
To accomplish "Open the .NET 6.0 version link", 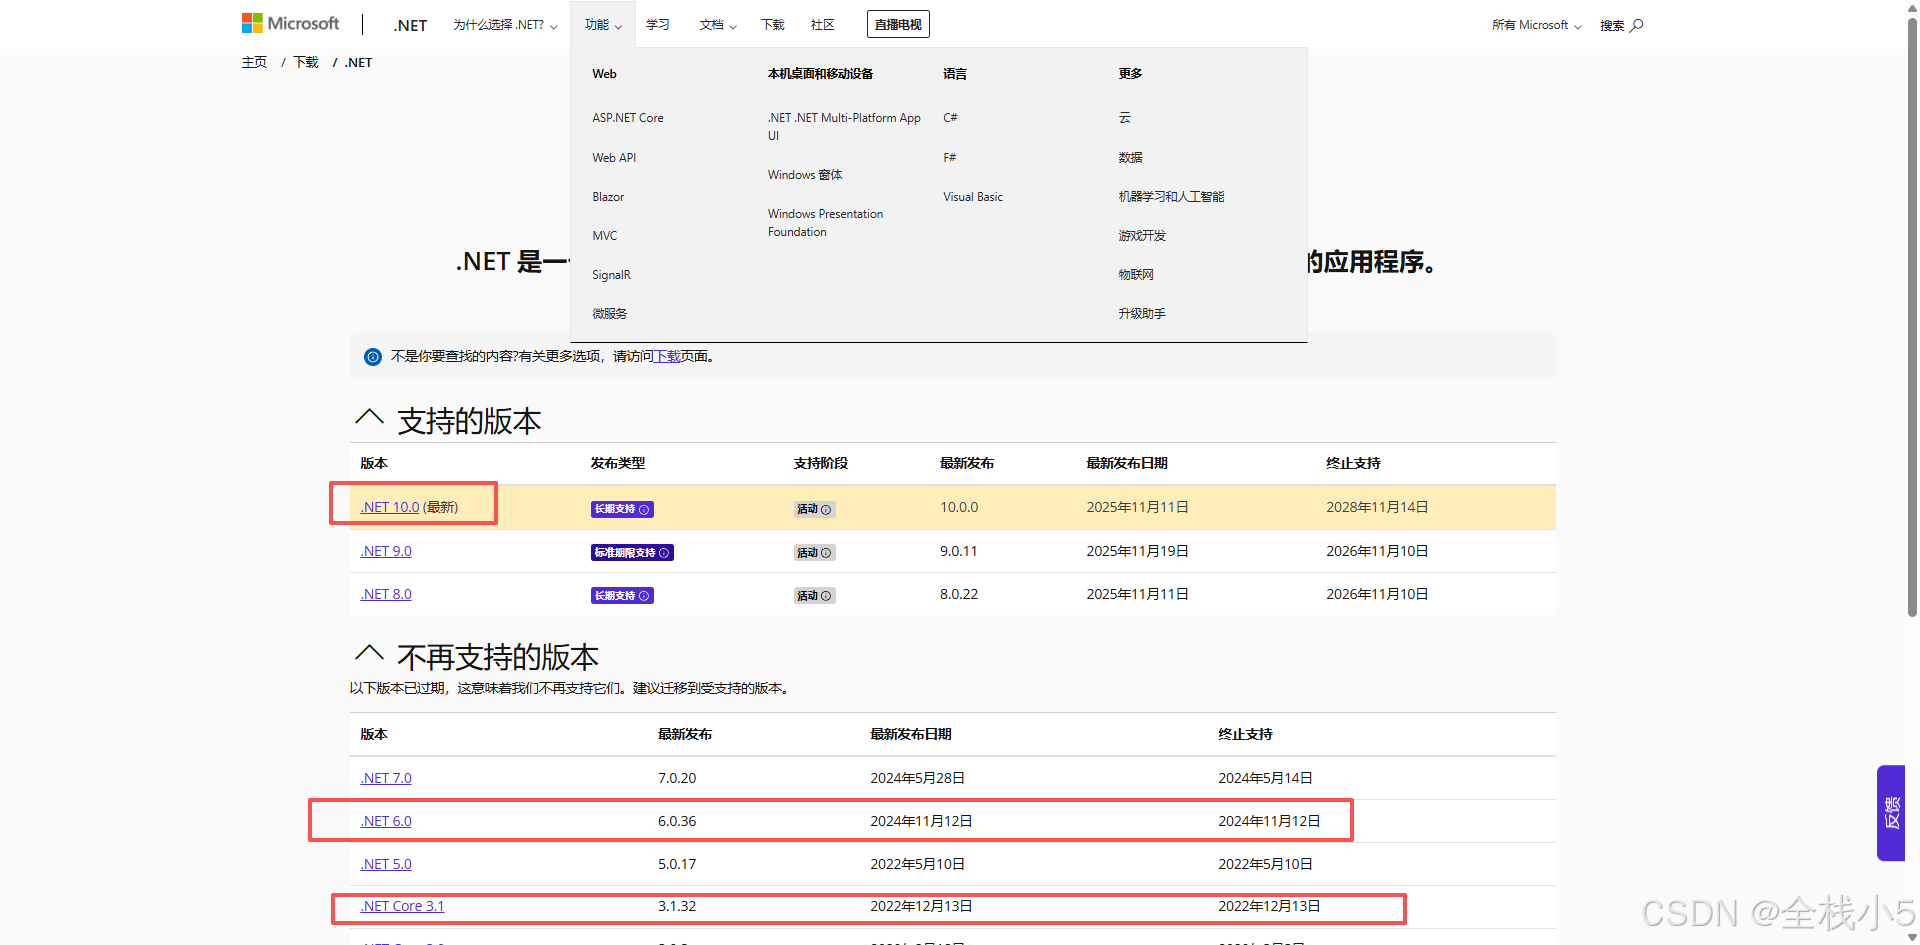I will (x=386, y=822).
